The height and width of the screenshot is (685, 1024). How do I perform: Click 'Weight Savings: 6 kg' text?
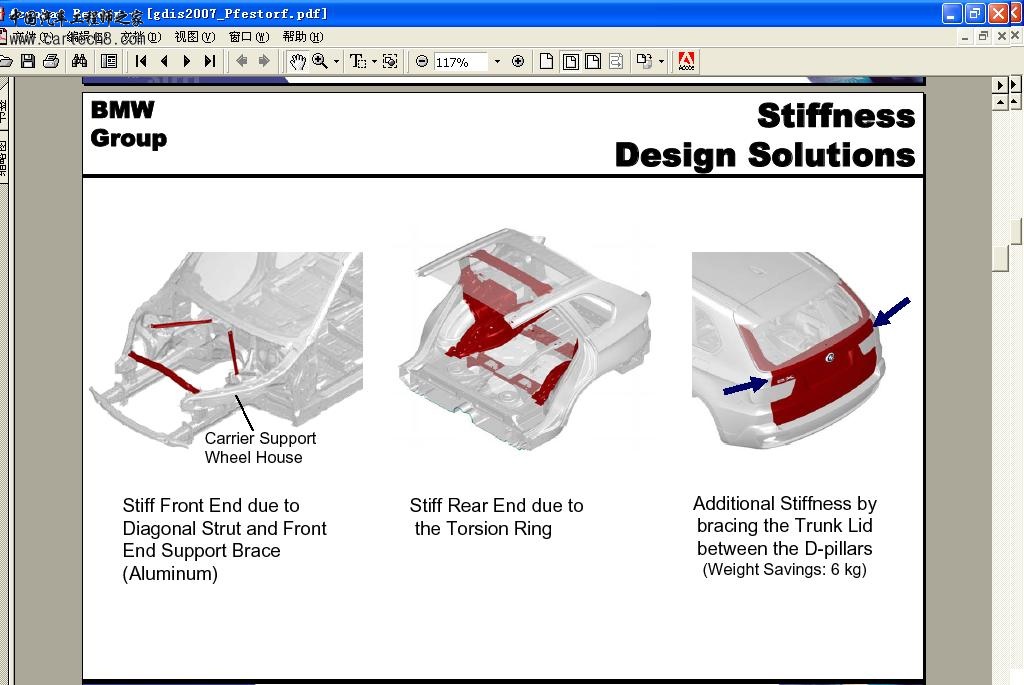click(784, 569)
